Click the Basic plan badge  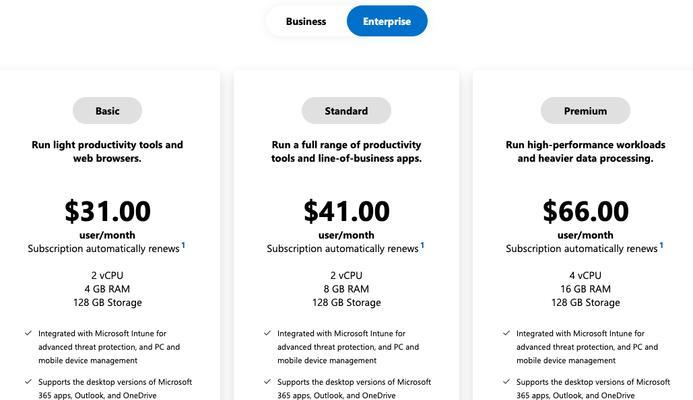tap(107, 111)
